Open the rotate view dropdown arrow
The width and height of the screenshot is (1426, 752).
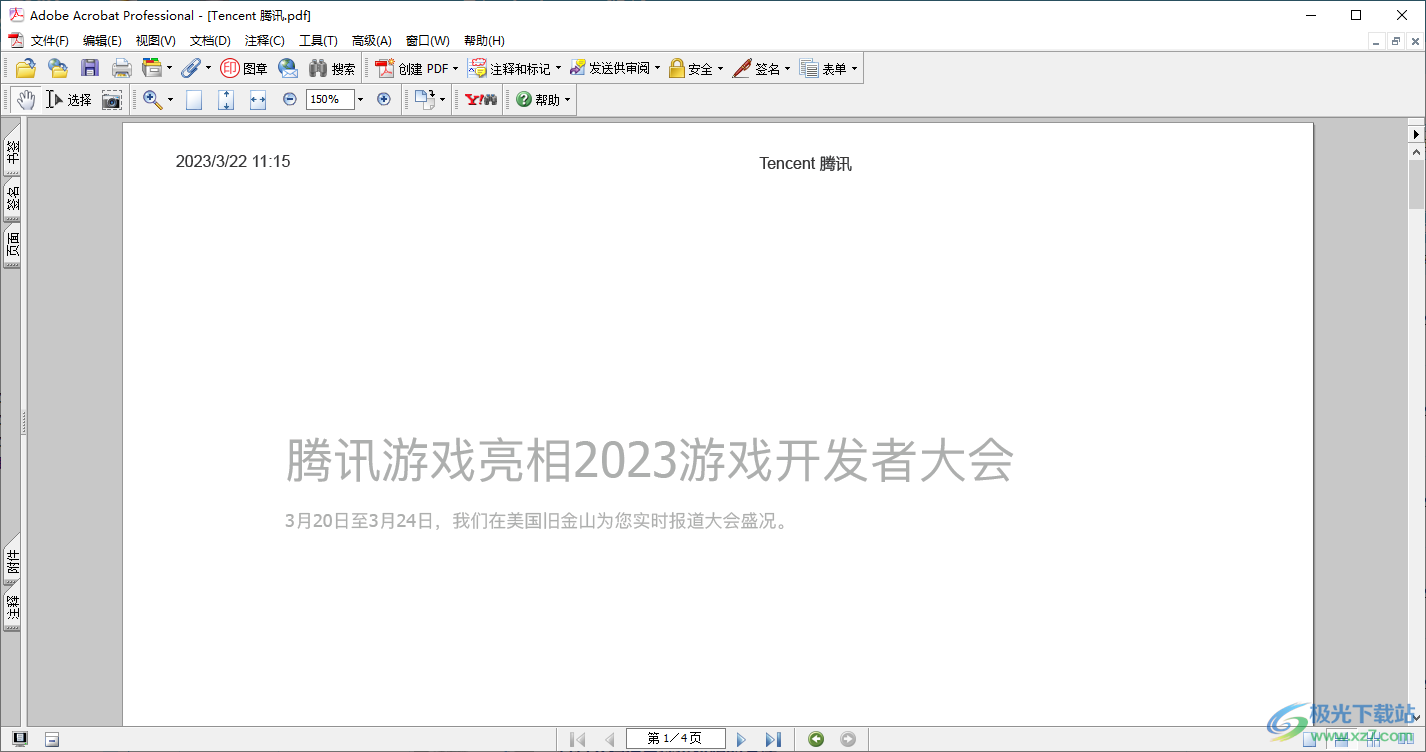click(442, 100)
